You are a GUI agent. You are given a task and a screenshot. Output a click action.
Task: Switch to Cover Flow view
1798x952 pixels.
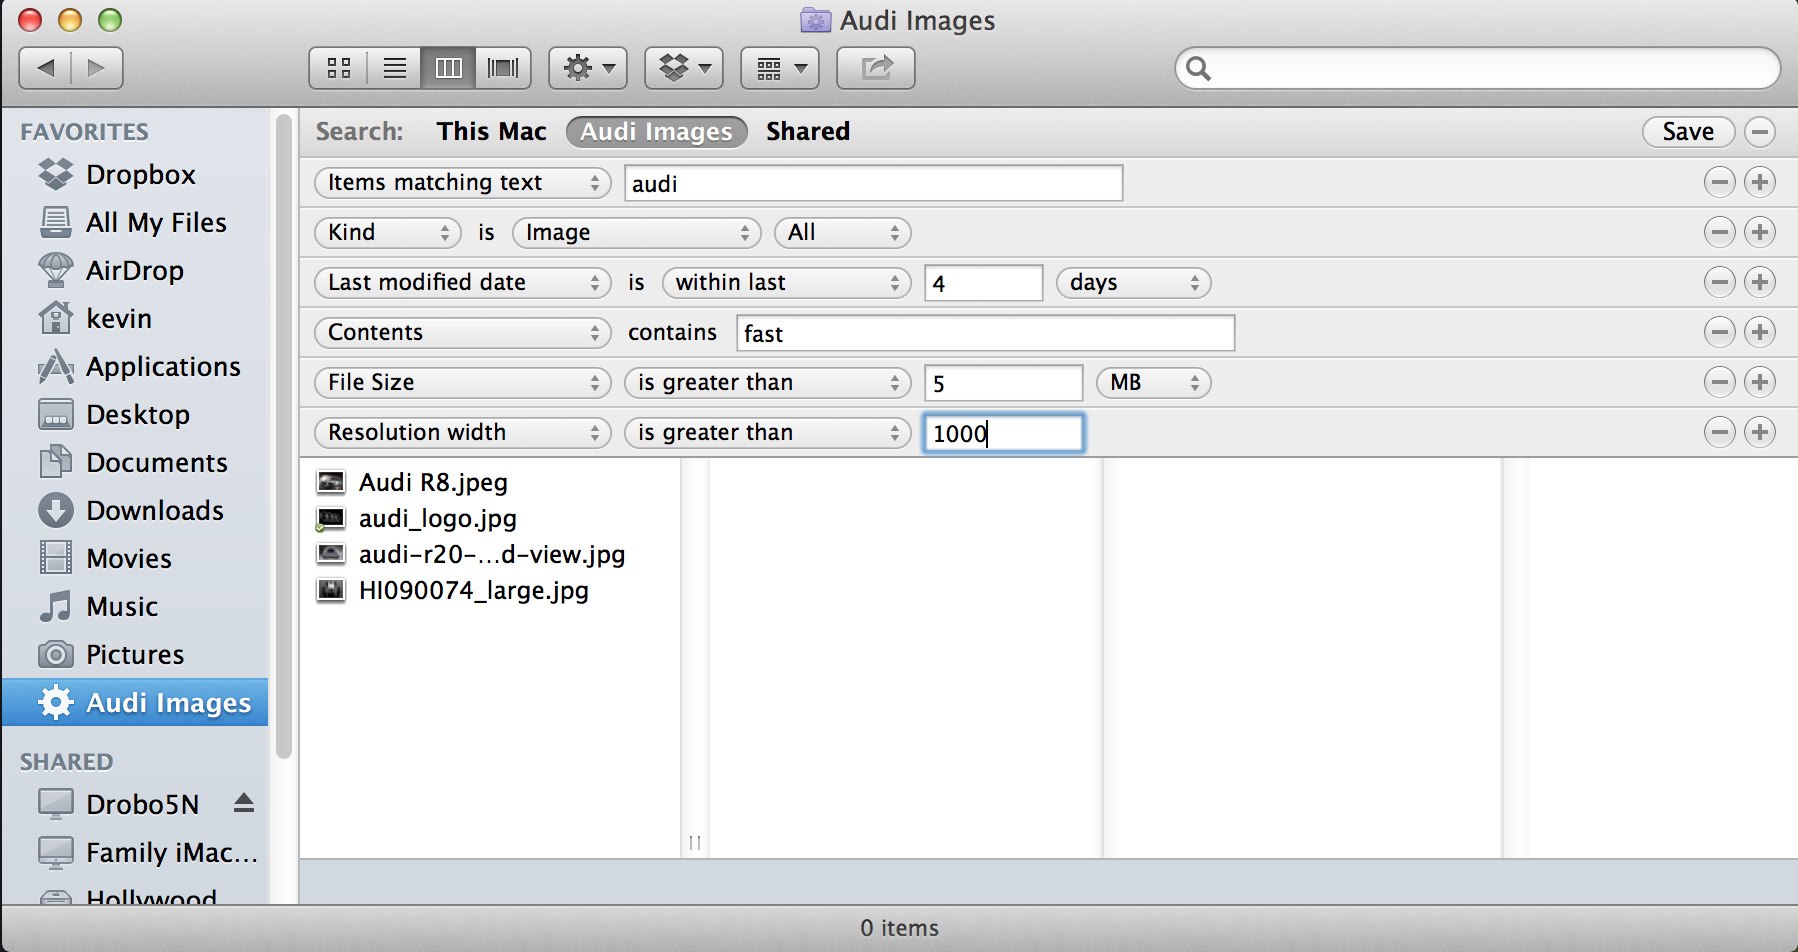[503, 68]
